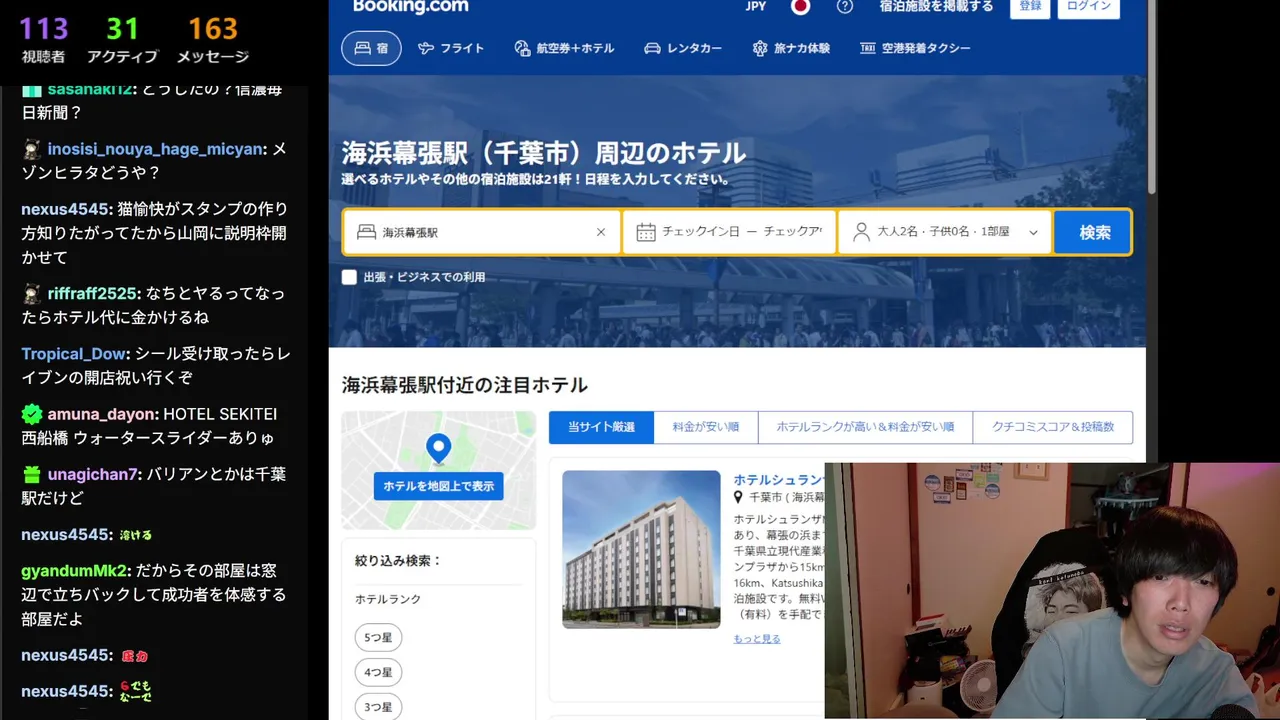
Task: Open the hotel building photo thumbnail
Action: coord(641,549)
